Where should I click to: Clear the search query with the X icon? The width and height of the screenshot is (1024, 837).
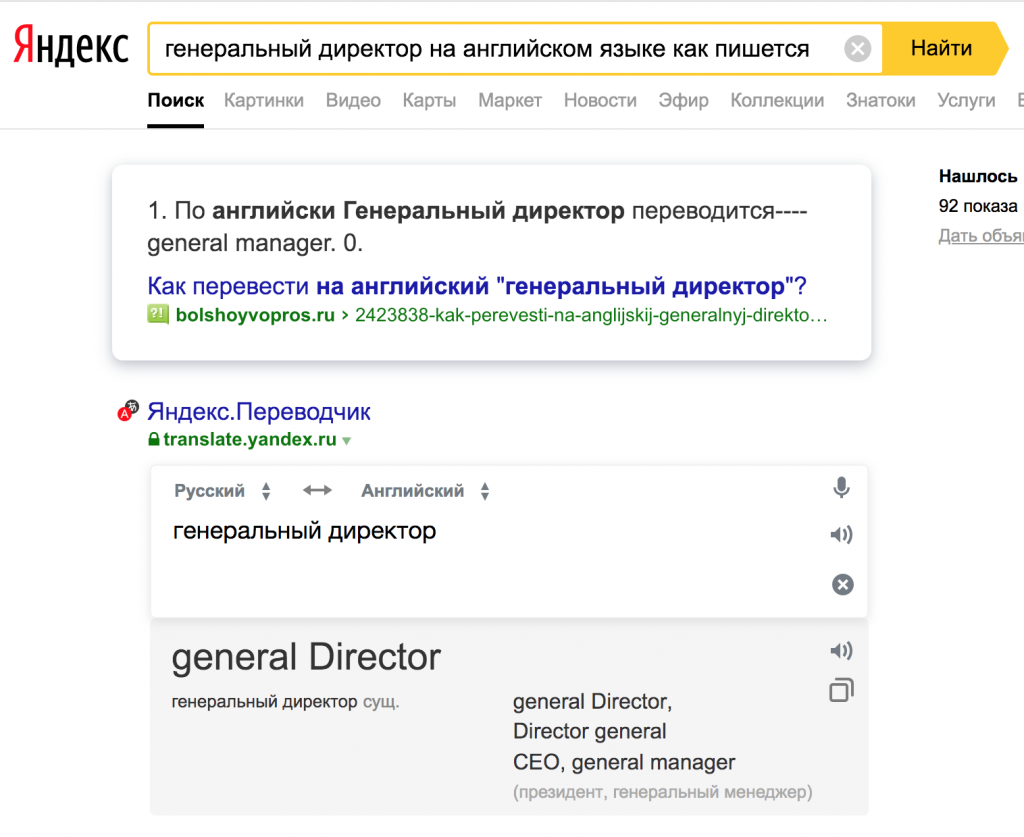[857, 48]
